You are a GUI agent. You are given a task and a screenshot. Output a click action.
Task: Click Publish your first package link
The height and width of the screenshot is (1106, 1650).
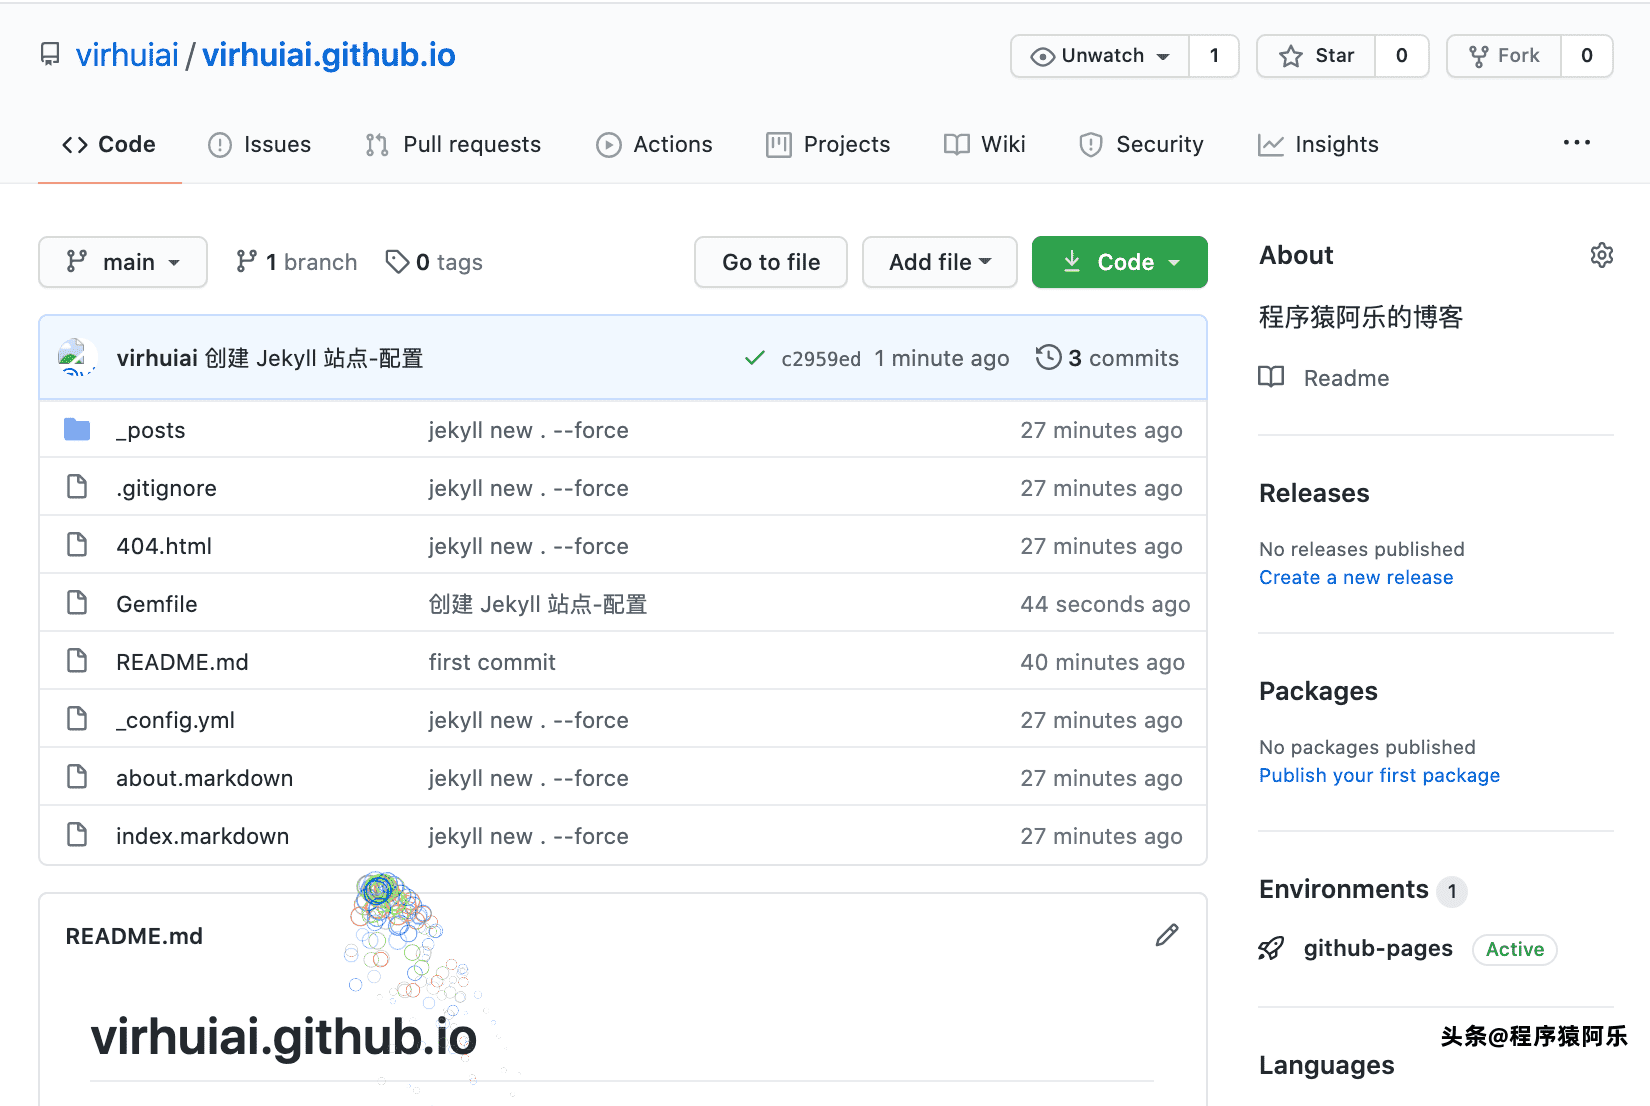1379,775
